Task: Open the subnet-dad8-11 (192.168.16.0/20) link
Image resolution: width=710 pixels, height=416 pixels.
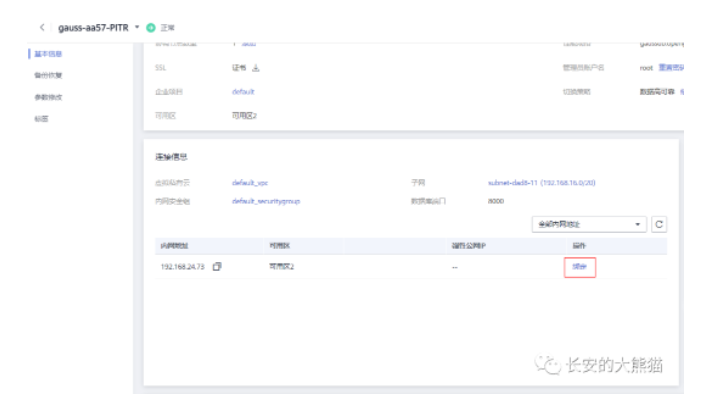Action: [542, 183]
